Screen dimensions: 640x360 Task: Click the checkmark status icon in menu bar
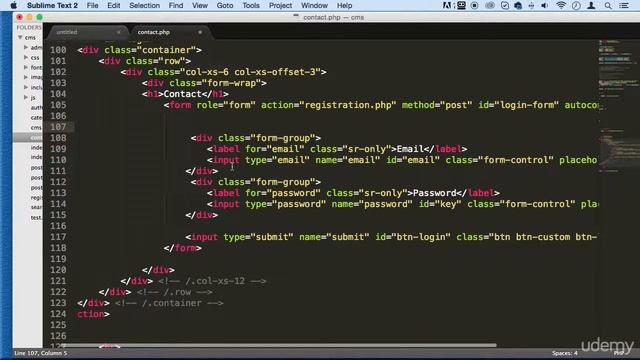(x=505, y=5)
